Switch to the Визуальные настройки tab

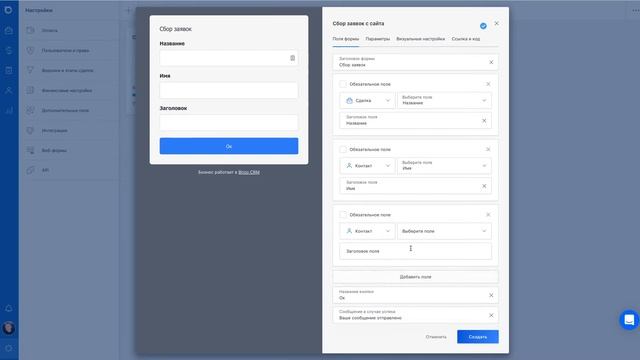tap(420, 39)
